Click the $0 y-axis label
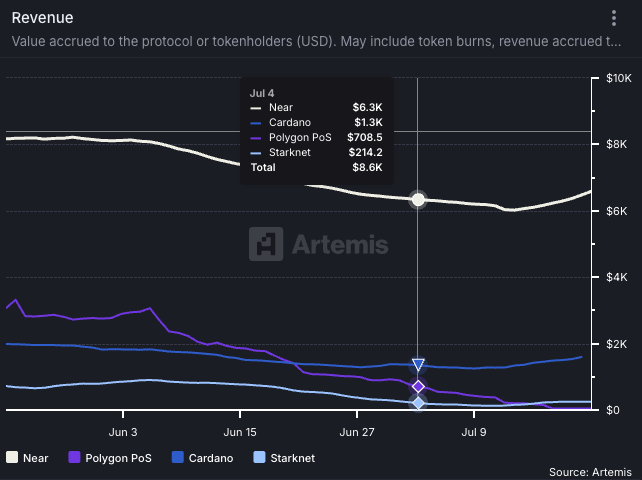This screenshot has width=642, height=480. pos(613,410)
